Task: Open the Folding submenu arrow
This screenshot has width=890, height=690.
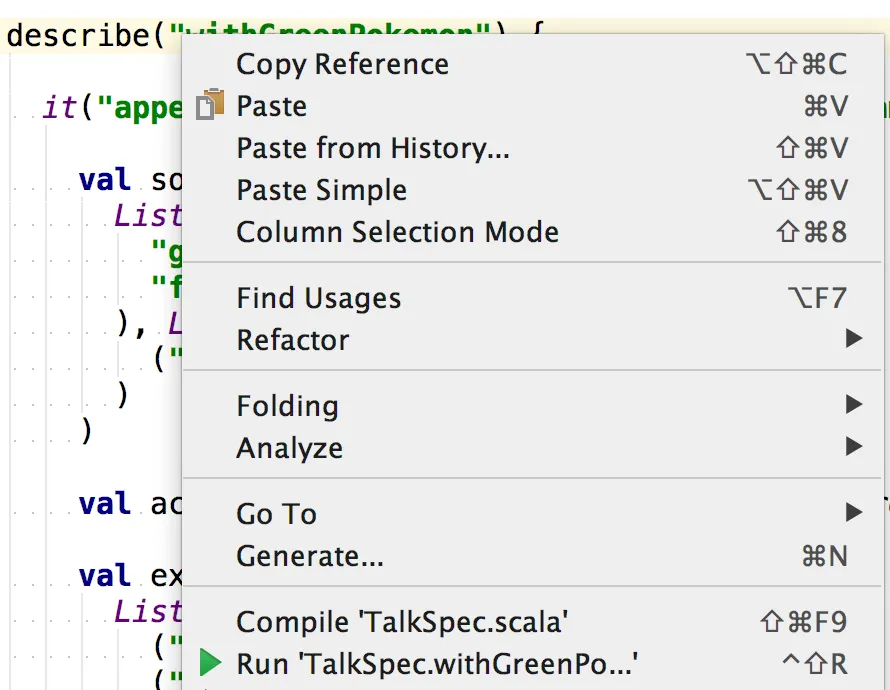Action: tap(853, 406)
